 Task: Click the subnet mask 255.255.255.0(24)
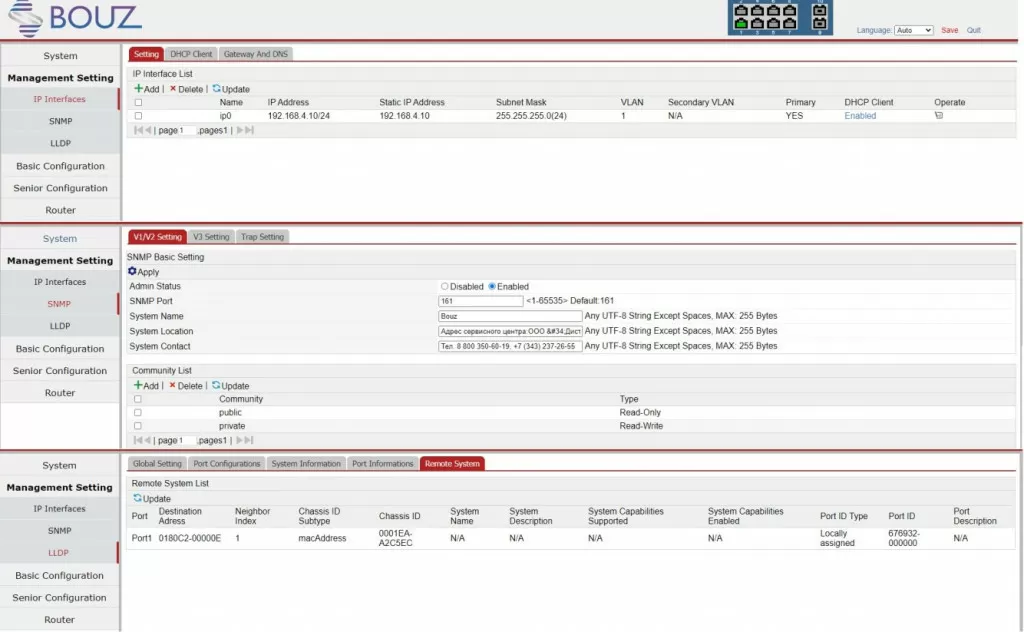[x=531, y=116]
